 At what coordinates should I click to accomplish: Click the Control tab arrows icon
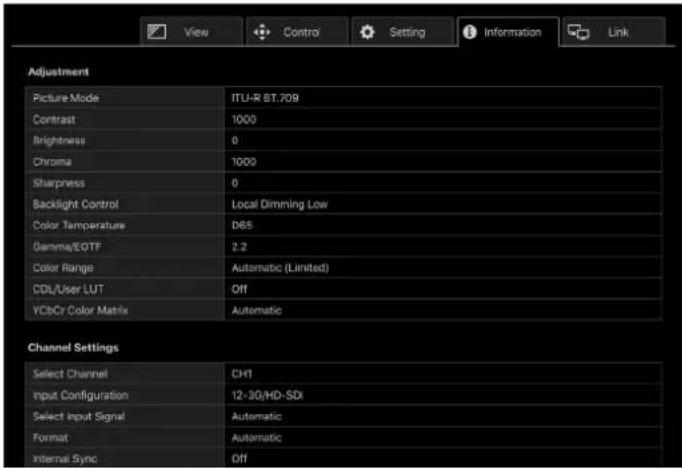tap(262, 32)
